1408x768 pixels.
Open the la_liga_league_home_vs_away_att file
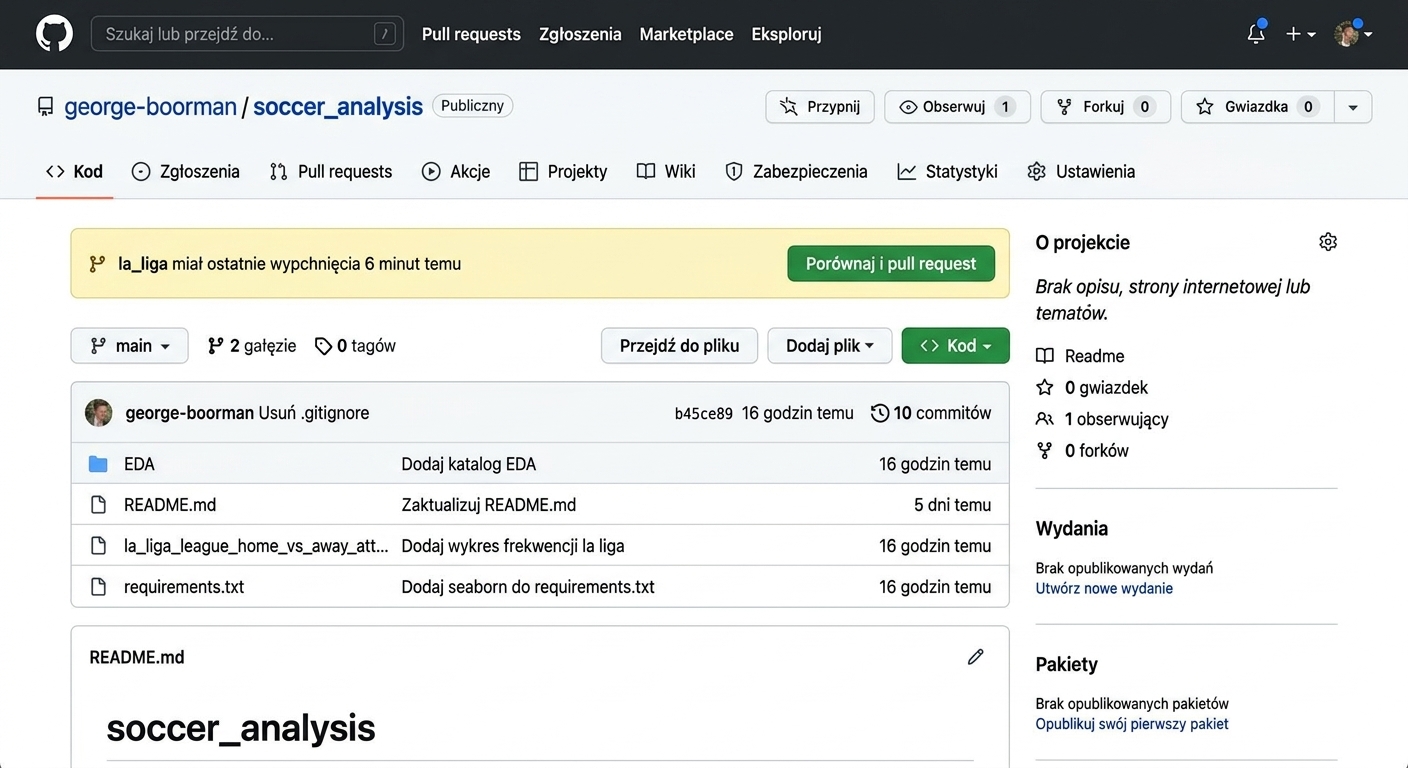(256, 546)
